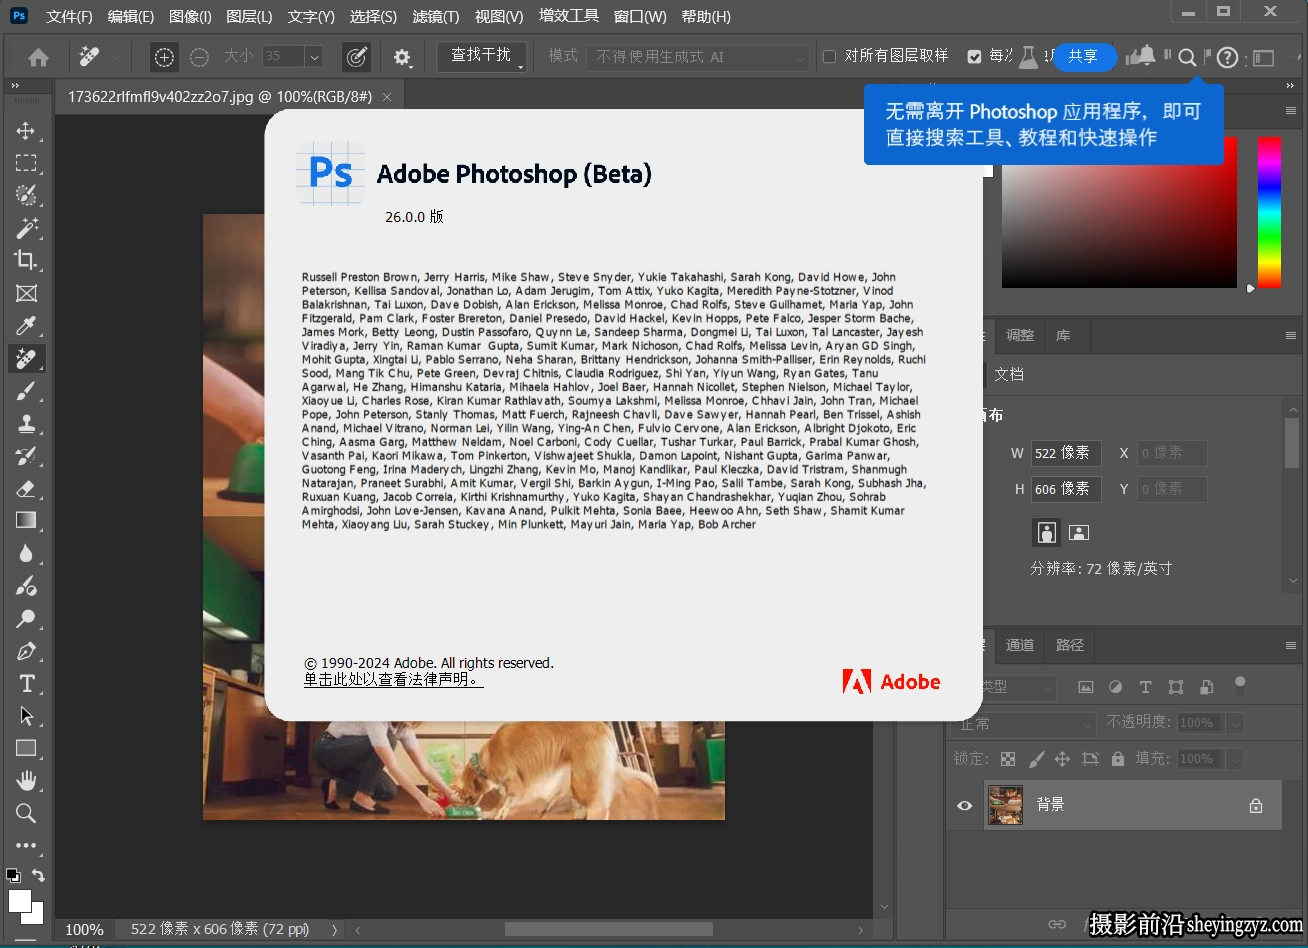The width and height of the screenshot is (1308, 948).
Task: Open the Help question-mark icon
Action: 1227,58
